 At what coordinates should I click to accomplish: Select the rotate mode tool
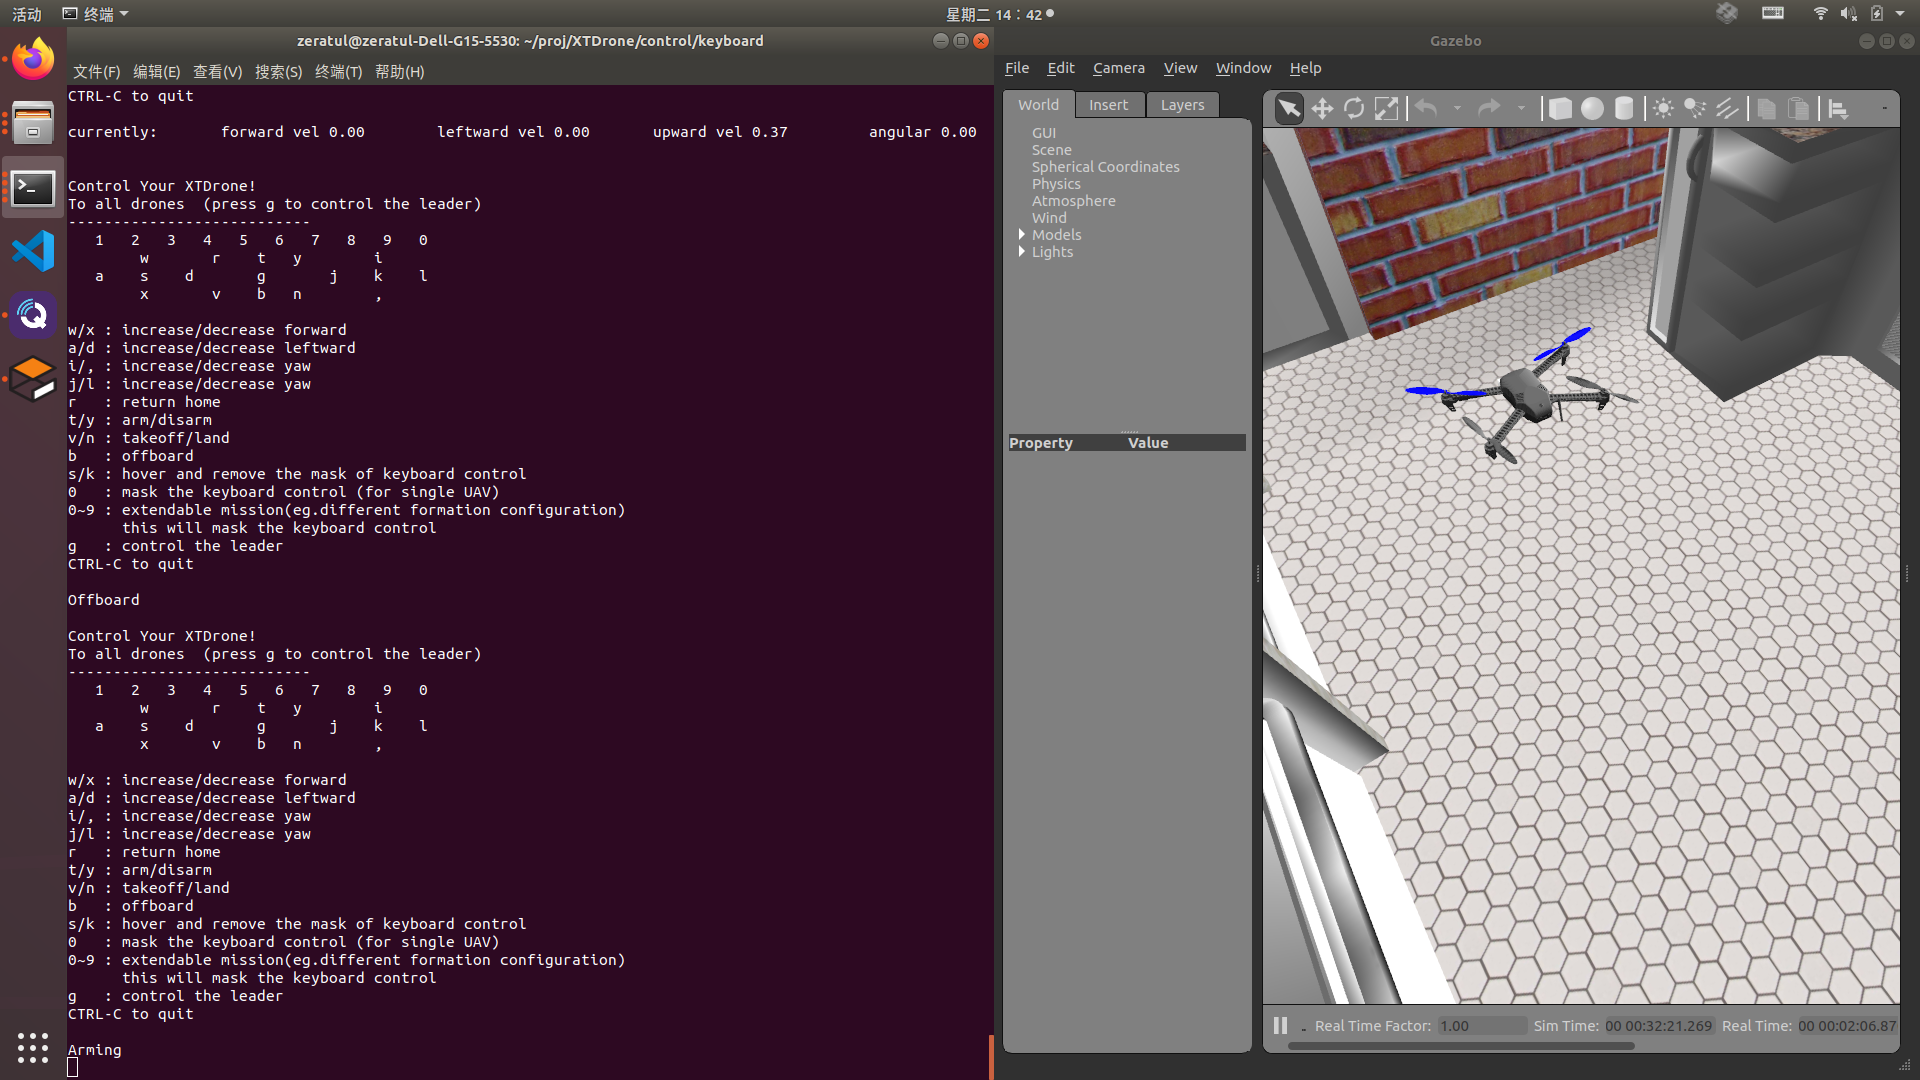coord(1354,109)
